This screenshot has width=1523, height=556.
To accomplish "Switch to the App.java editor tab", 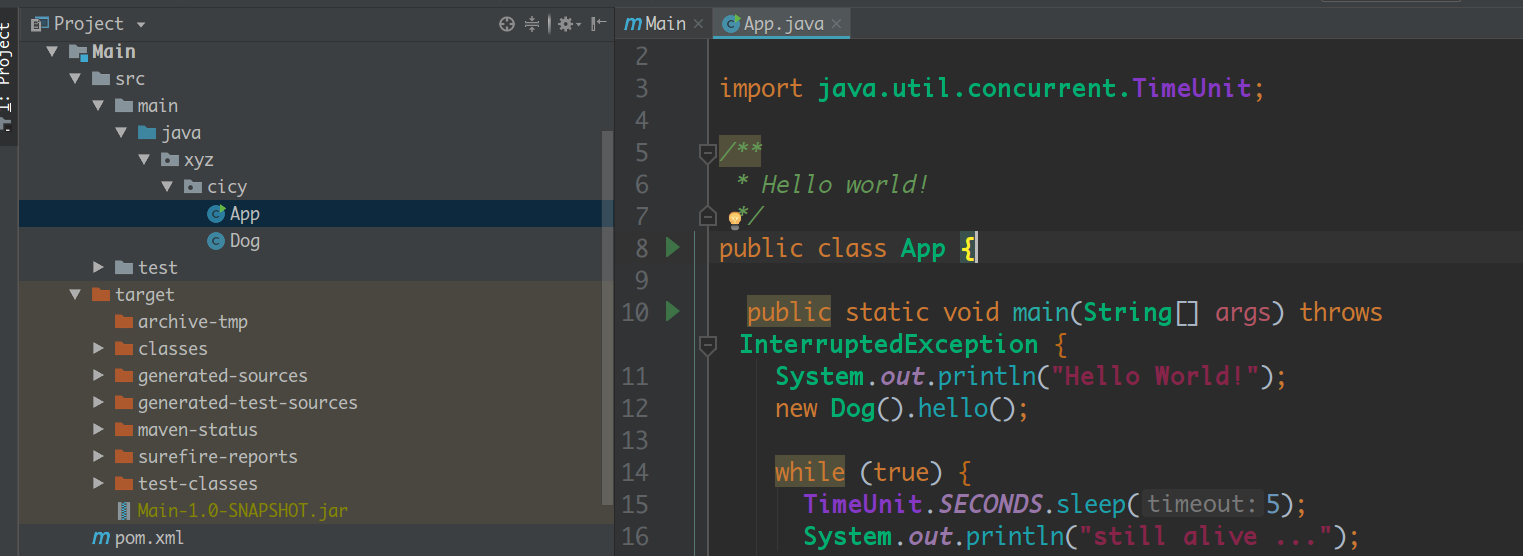I will tap(783, 23).
